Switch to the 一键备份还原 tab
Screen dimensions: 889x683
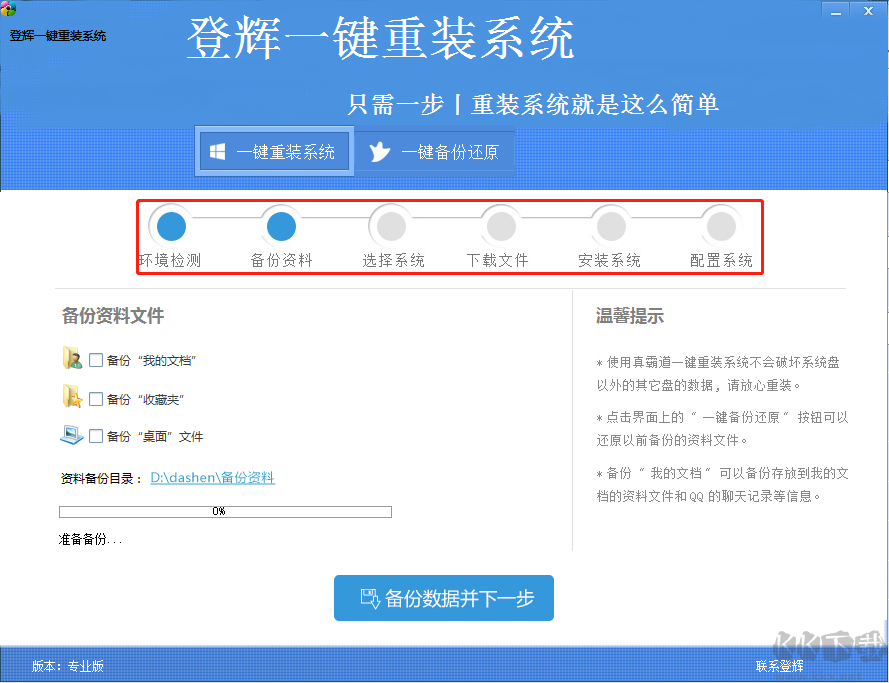(x=435, y=151)
